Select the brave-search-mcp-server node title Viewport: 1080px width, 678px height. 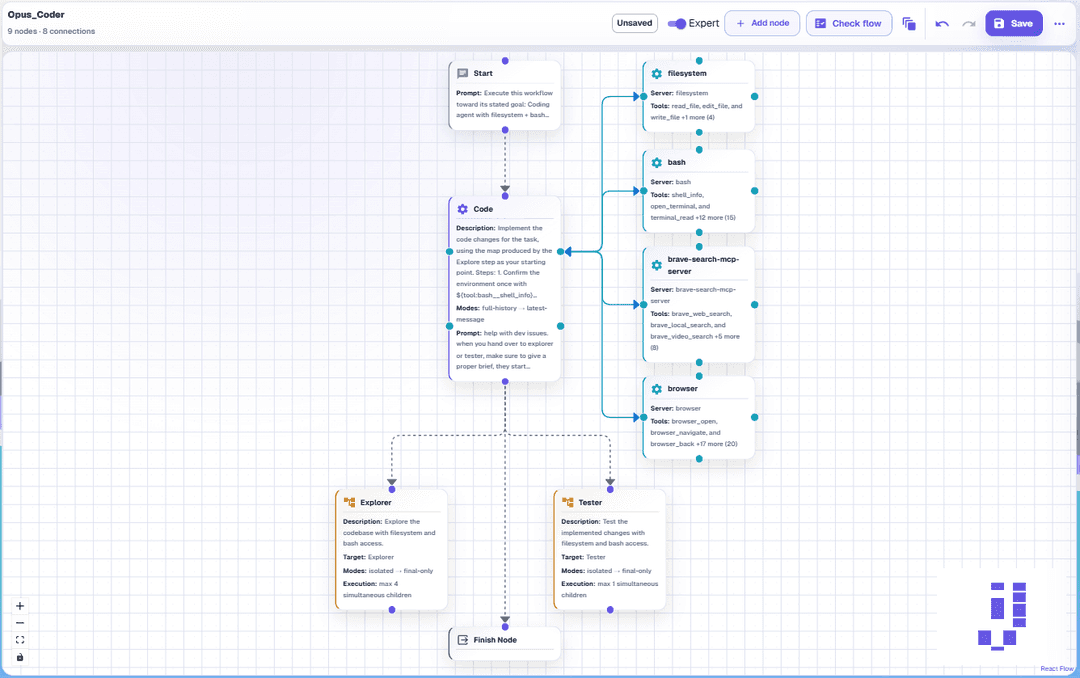tap(703, 265)
